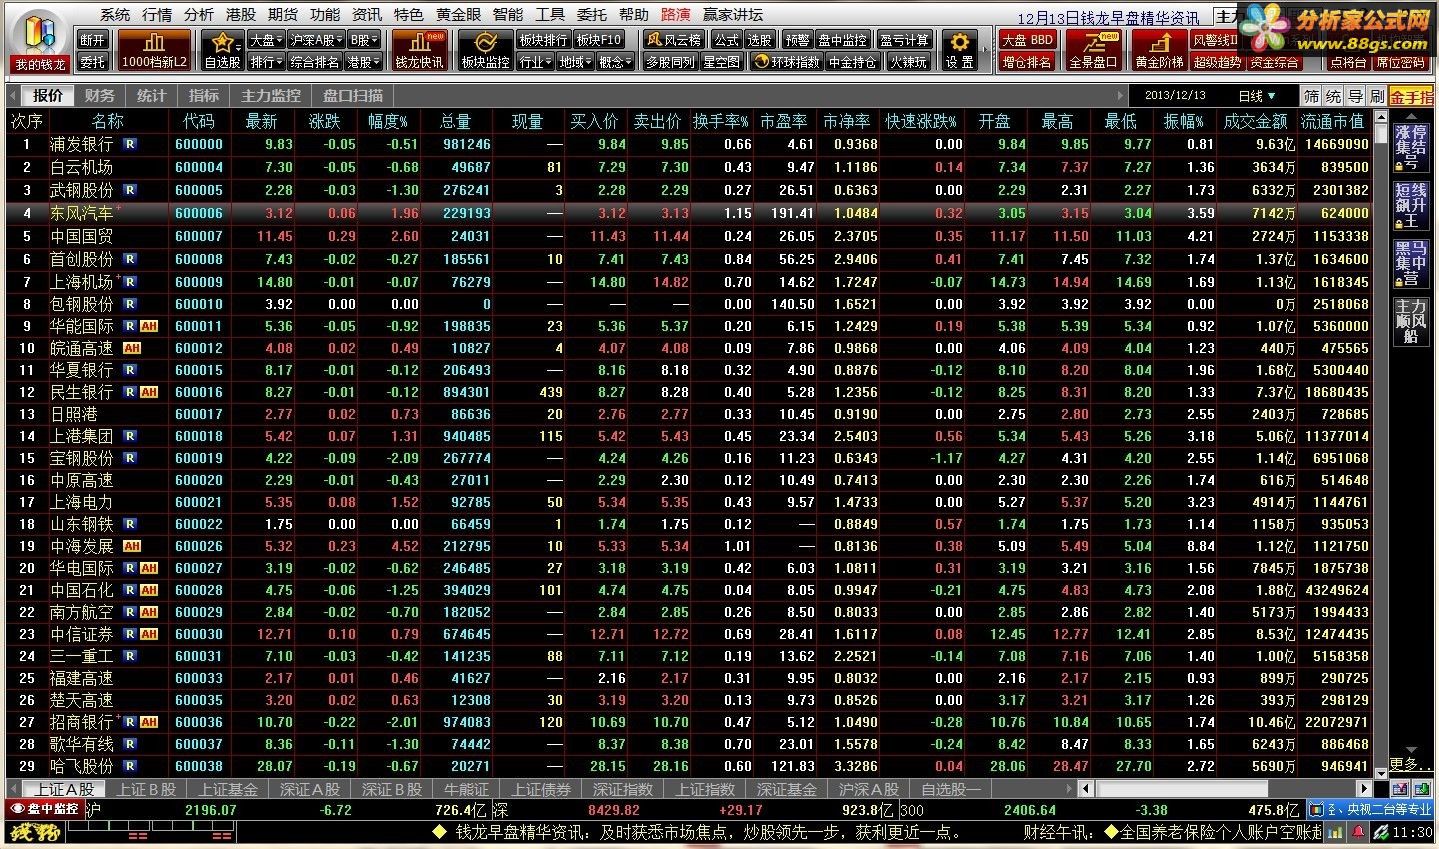This screenshot has width=1439, height=849.
Task: Expand the 港股 toolbar dropdown
Action: (364, 62)
